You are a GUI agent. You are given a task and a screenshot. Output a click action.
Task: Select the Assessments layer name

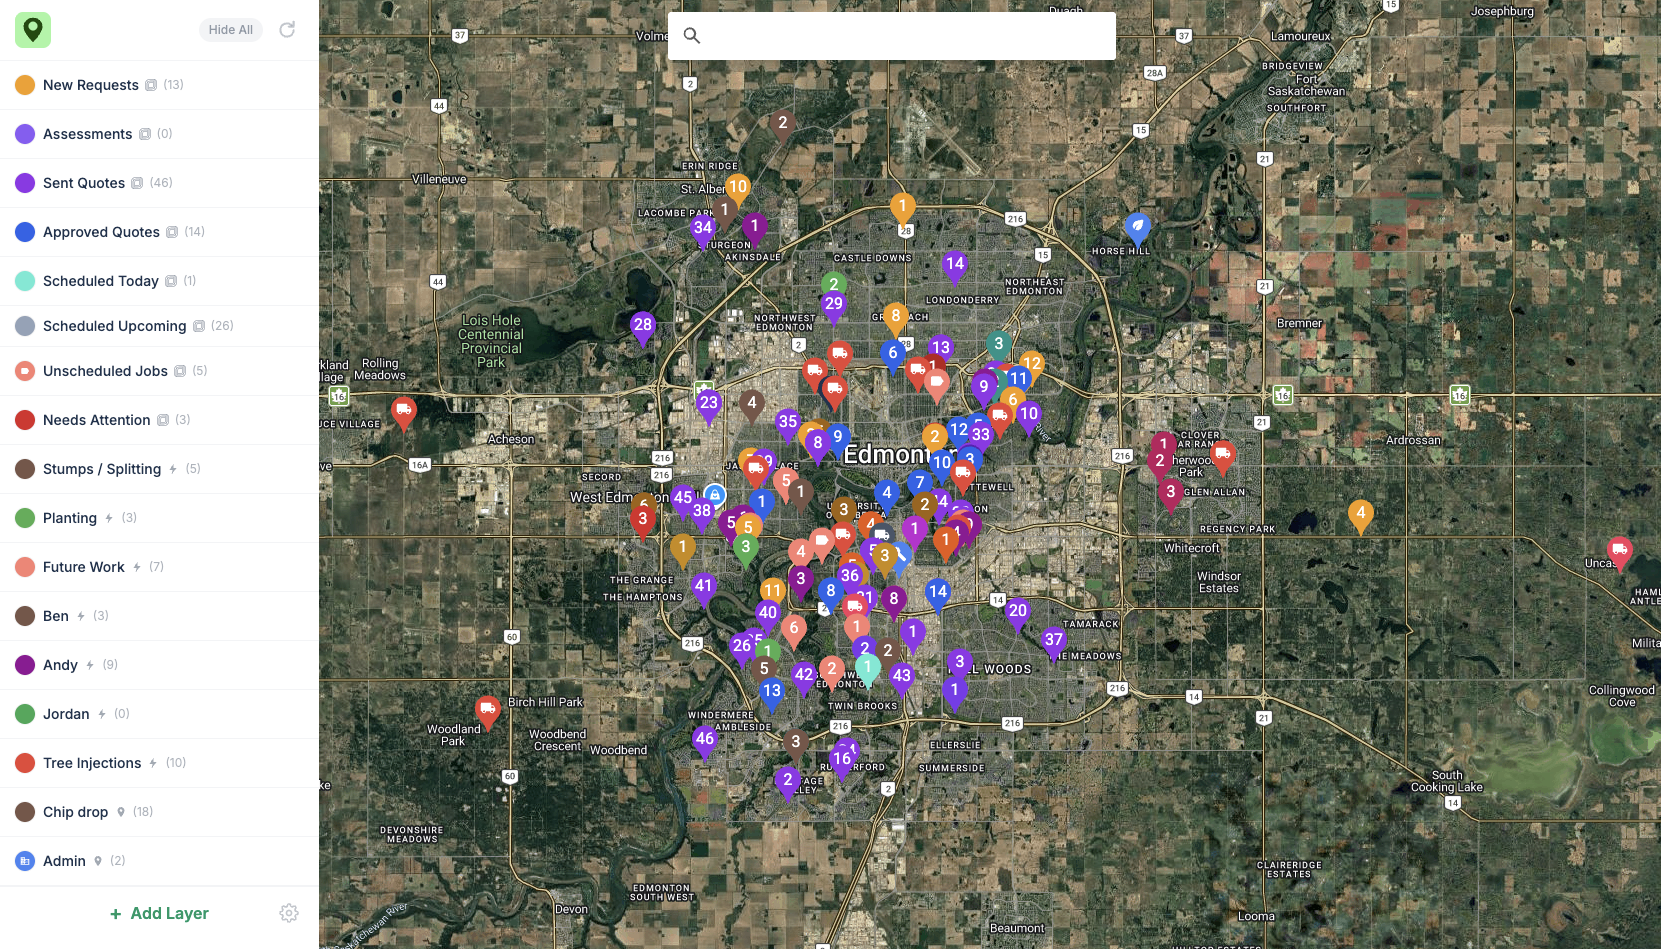(x=87, y=134)
